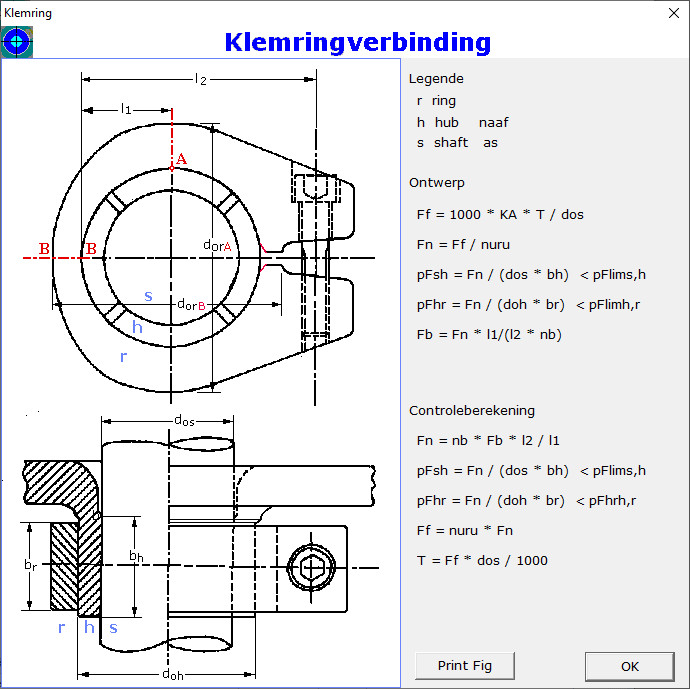The width and height of the screenshot is (690, 689).
Task: Click formula ending with '< pFlimh,r'
Action: [528, 304]
